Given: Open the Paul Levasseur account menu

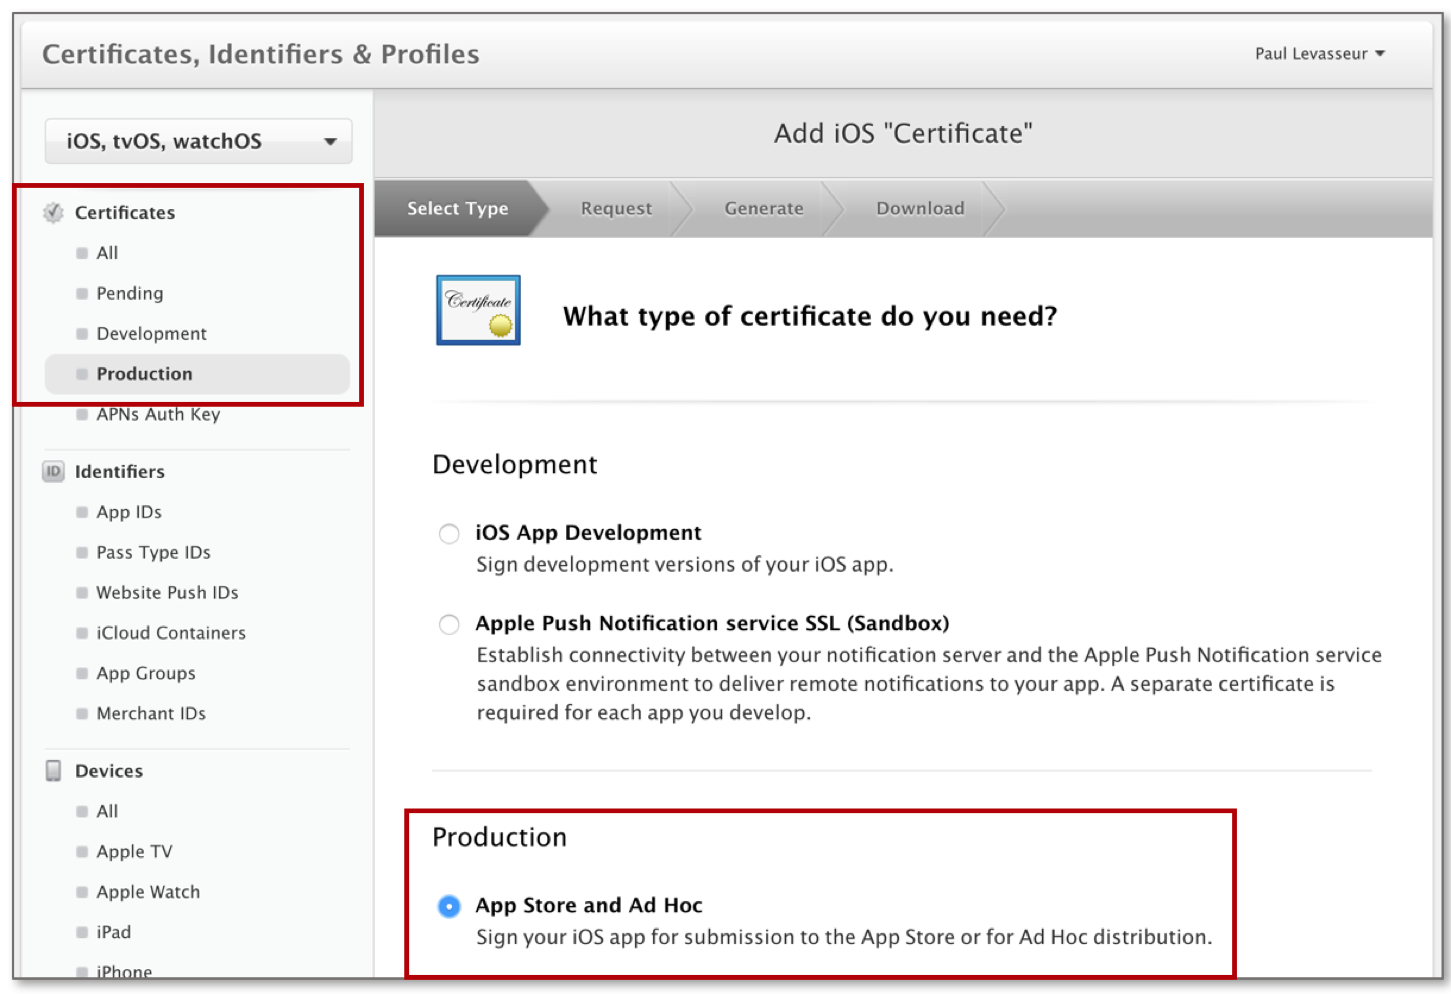Looking at the screenshot, I should pyautogui.click(x=1318, y=54).
